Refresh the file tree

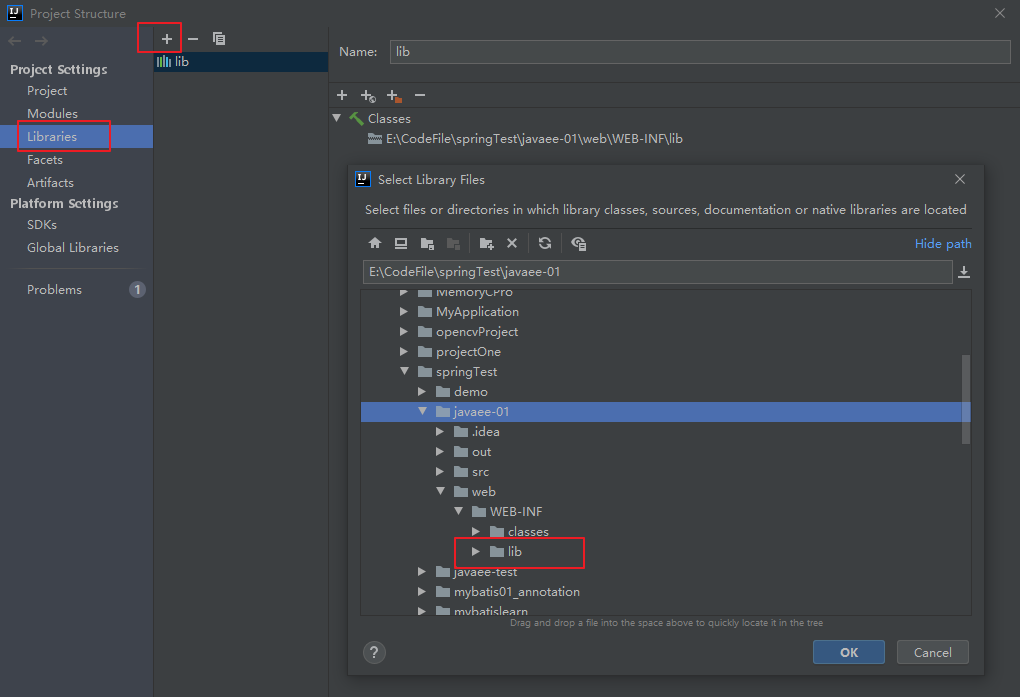click(545, 243)
